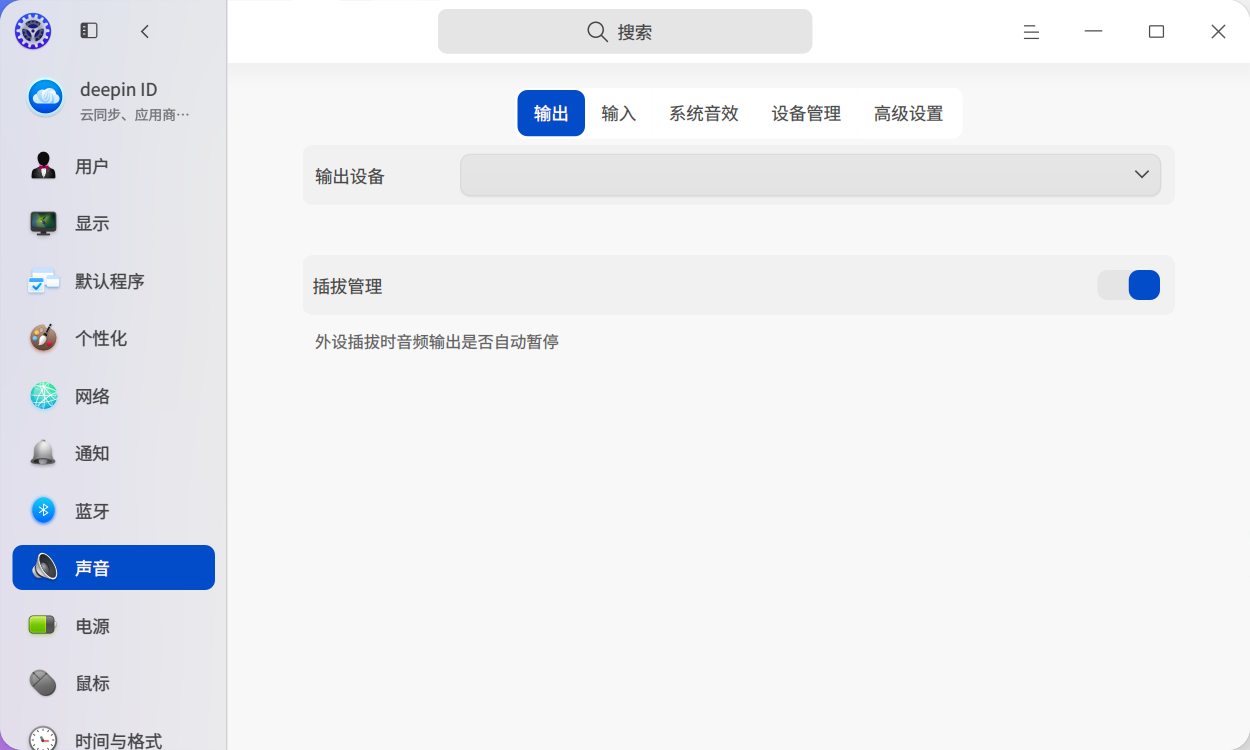The height and width of the screenshot is (750, 1250).
Task: Select the 显示 sidebar label
Action: tap(92, 223)
